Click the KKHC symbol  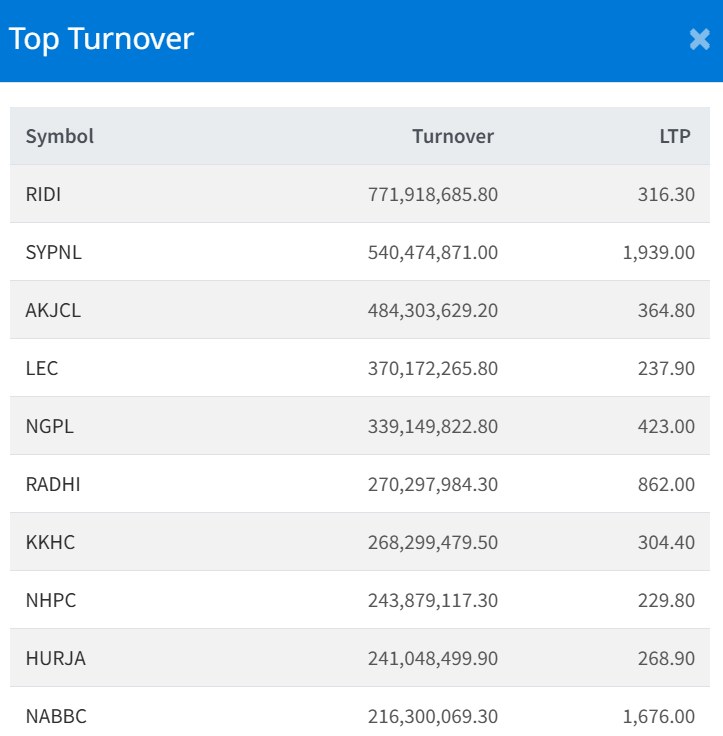pos(50,543)
